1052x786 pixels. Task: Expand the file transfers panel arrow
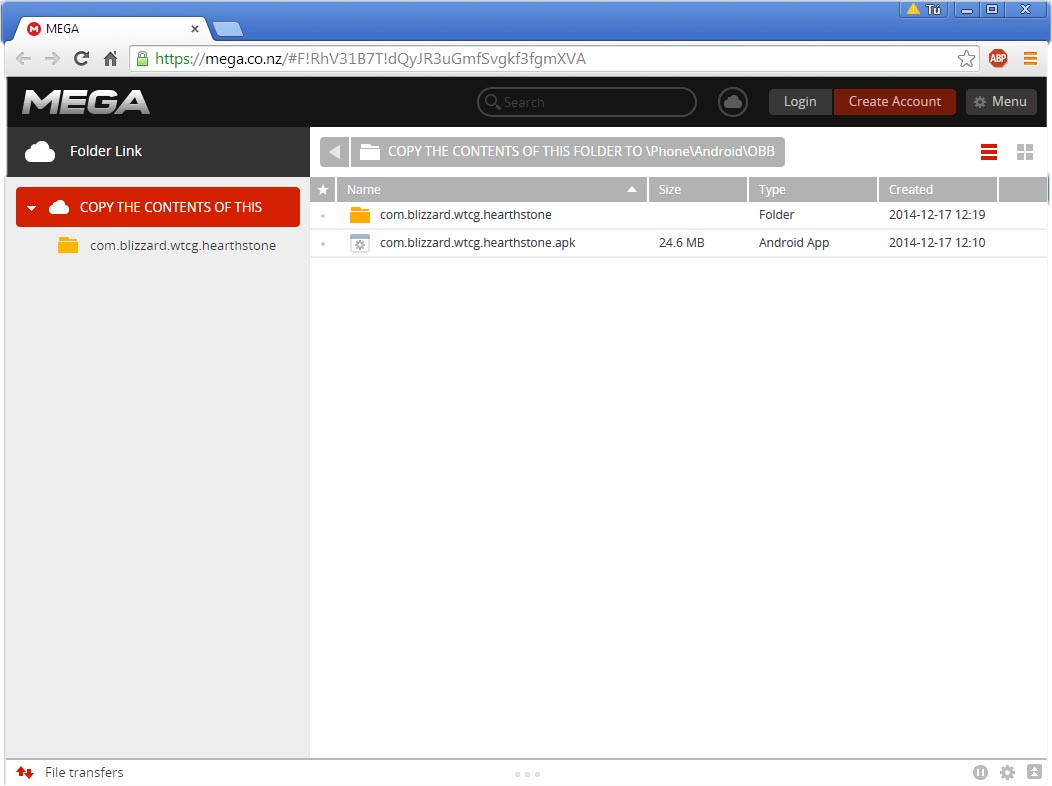1035,773
